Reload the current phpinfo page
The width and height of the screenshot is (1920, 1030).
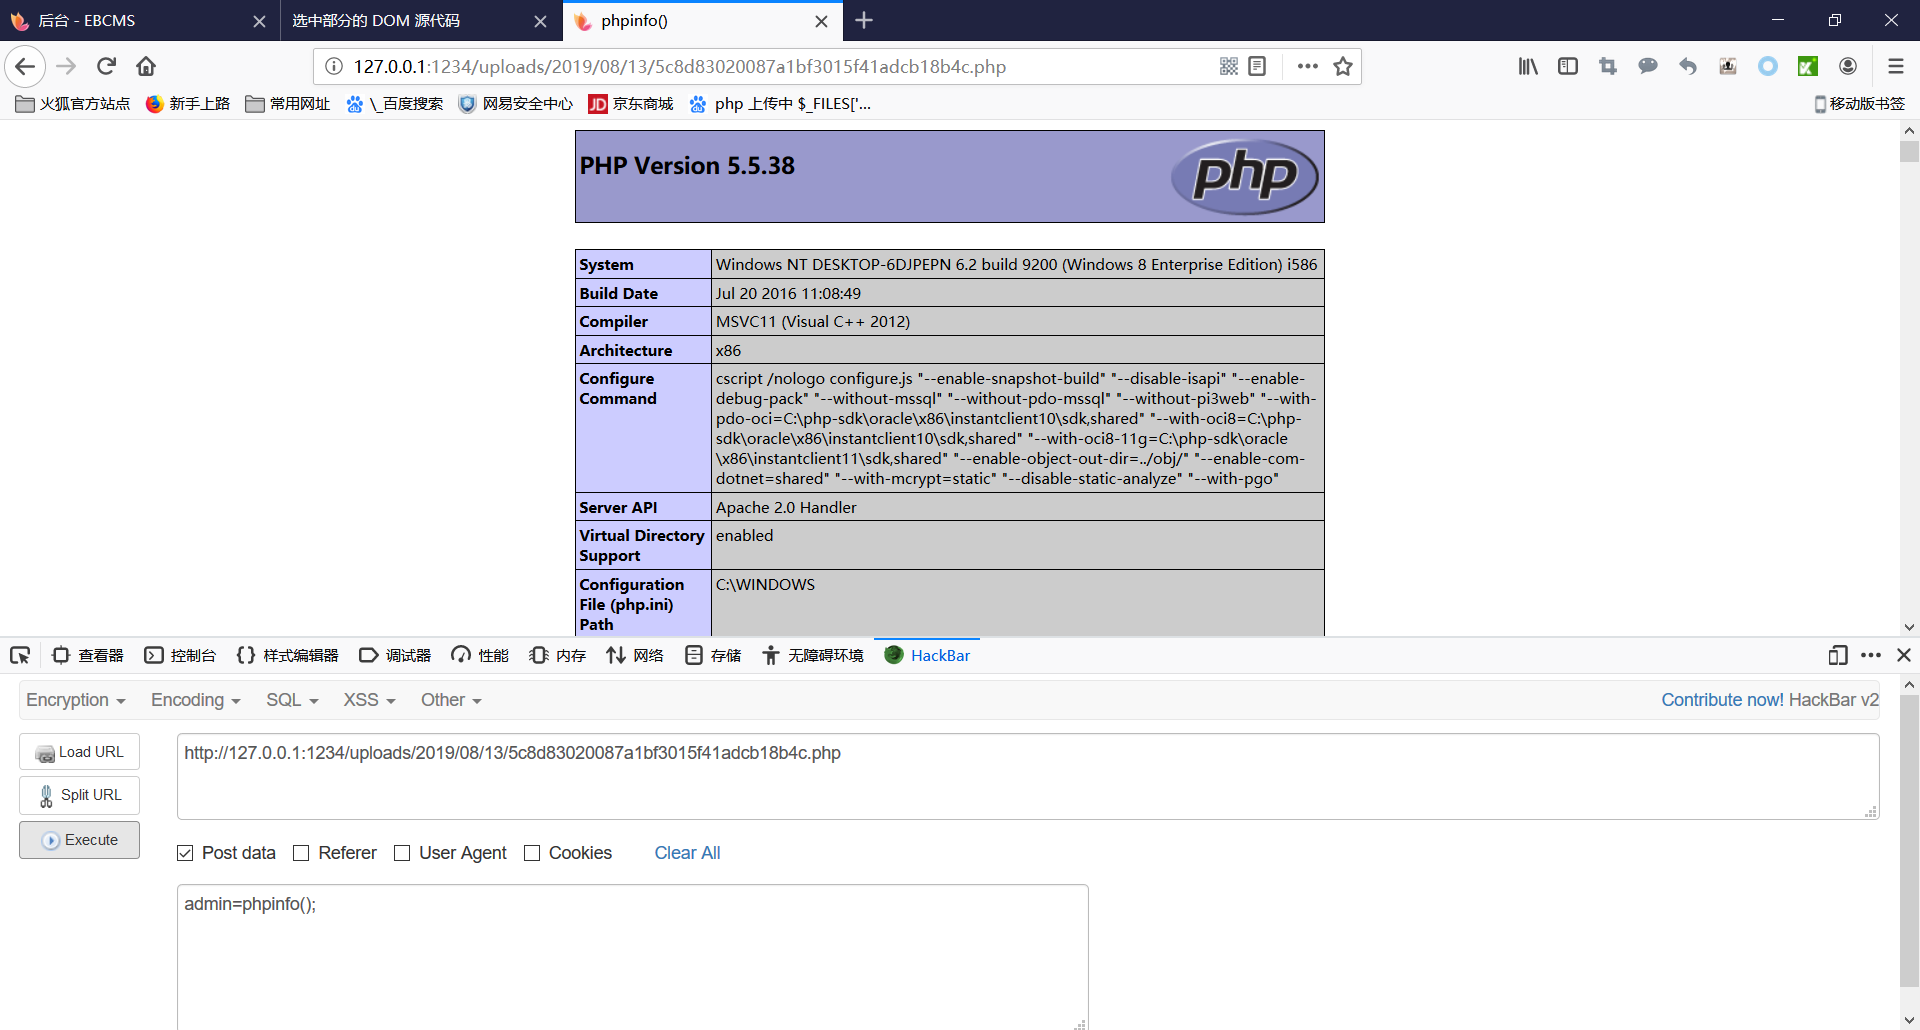pyautogui.click(x=106, y=66)
